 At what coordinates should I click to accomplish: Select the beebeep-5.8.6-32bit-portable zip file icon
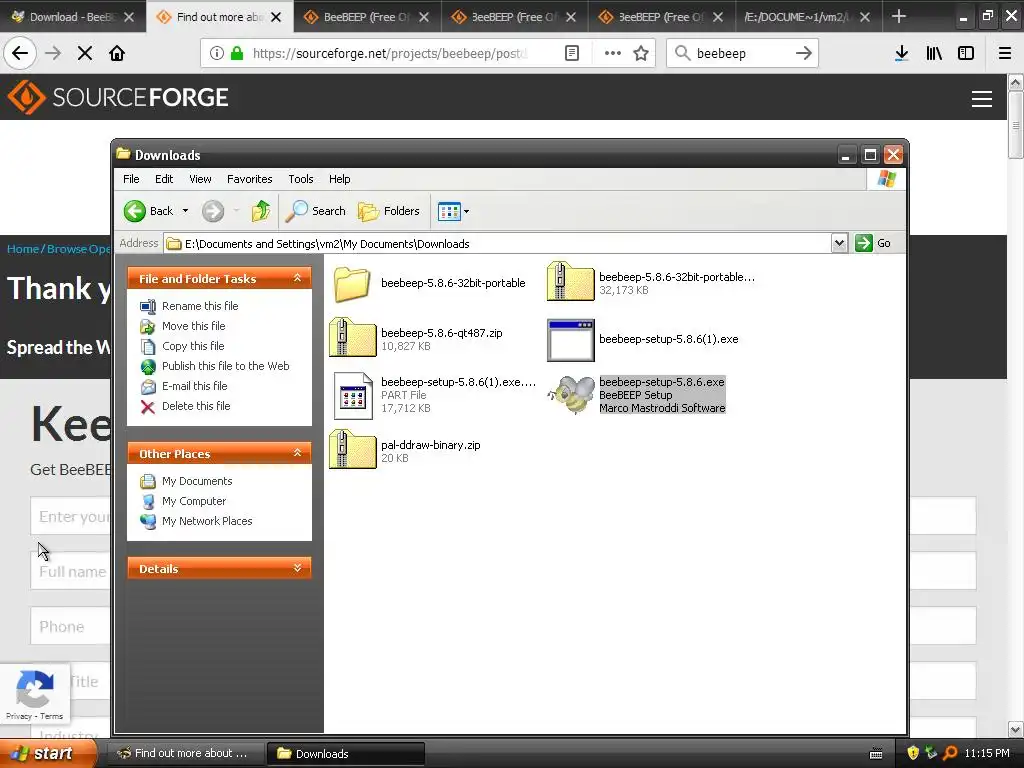pyautogui.click(x=570, y=282)
